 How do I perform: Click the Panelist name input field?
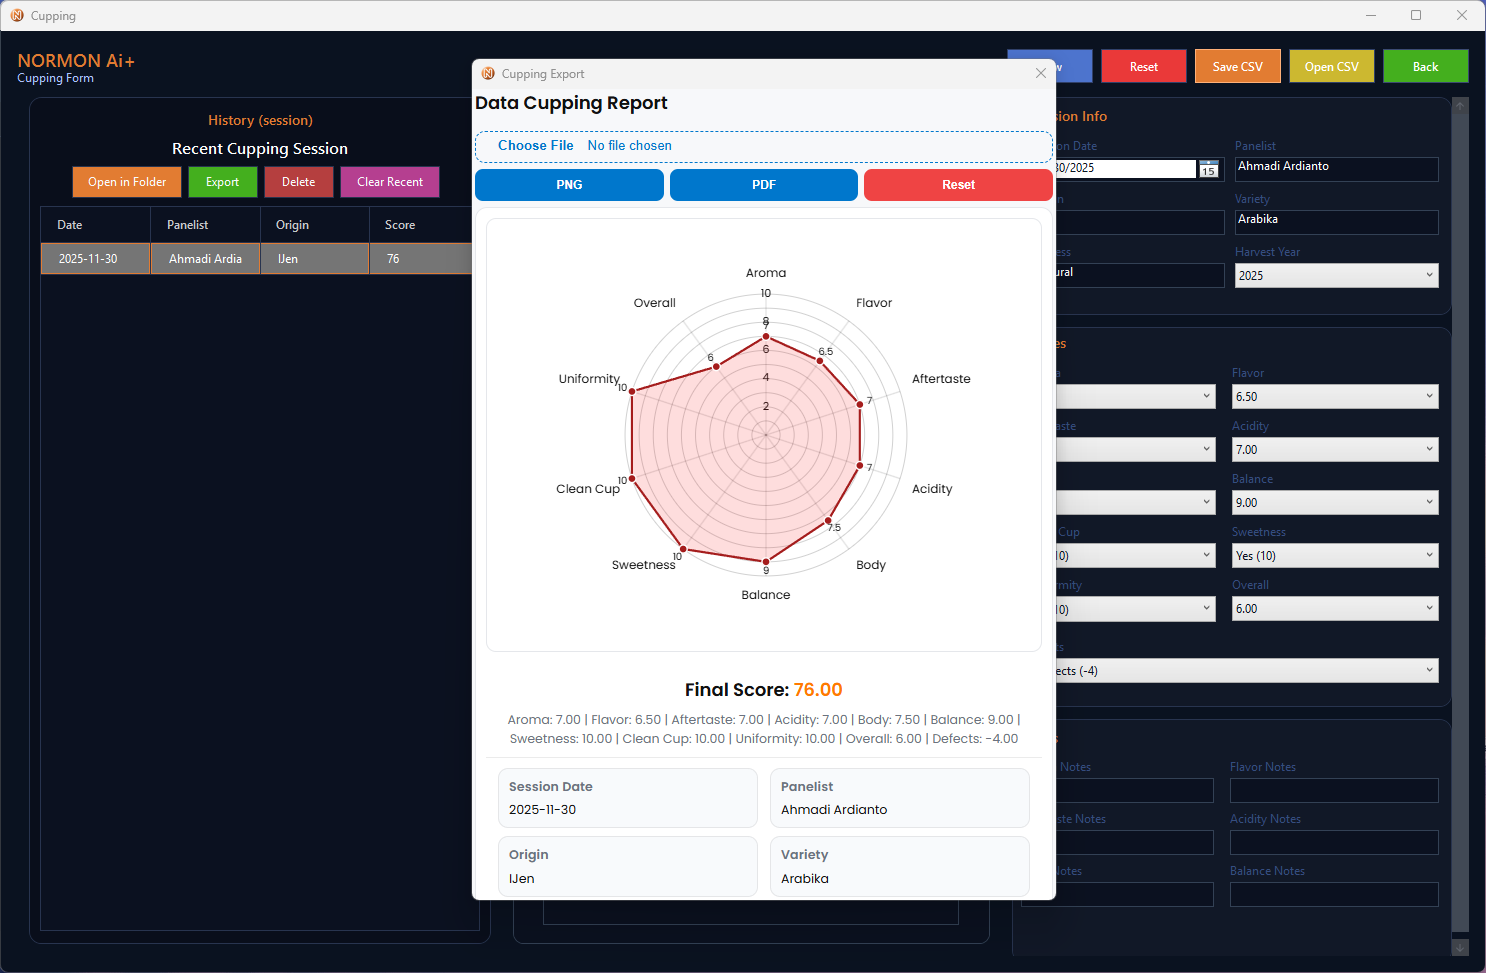(x=1335, y=169)
